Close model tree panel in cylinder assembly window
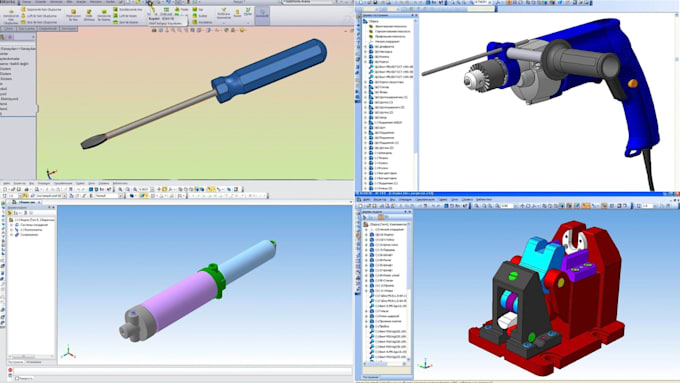Image resolution: width=680 pixels, height=383 pixels. coord(53,207)
